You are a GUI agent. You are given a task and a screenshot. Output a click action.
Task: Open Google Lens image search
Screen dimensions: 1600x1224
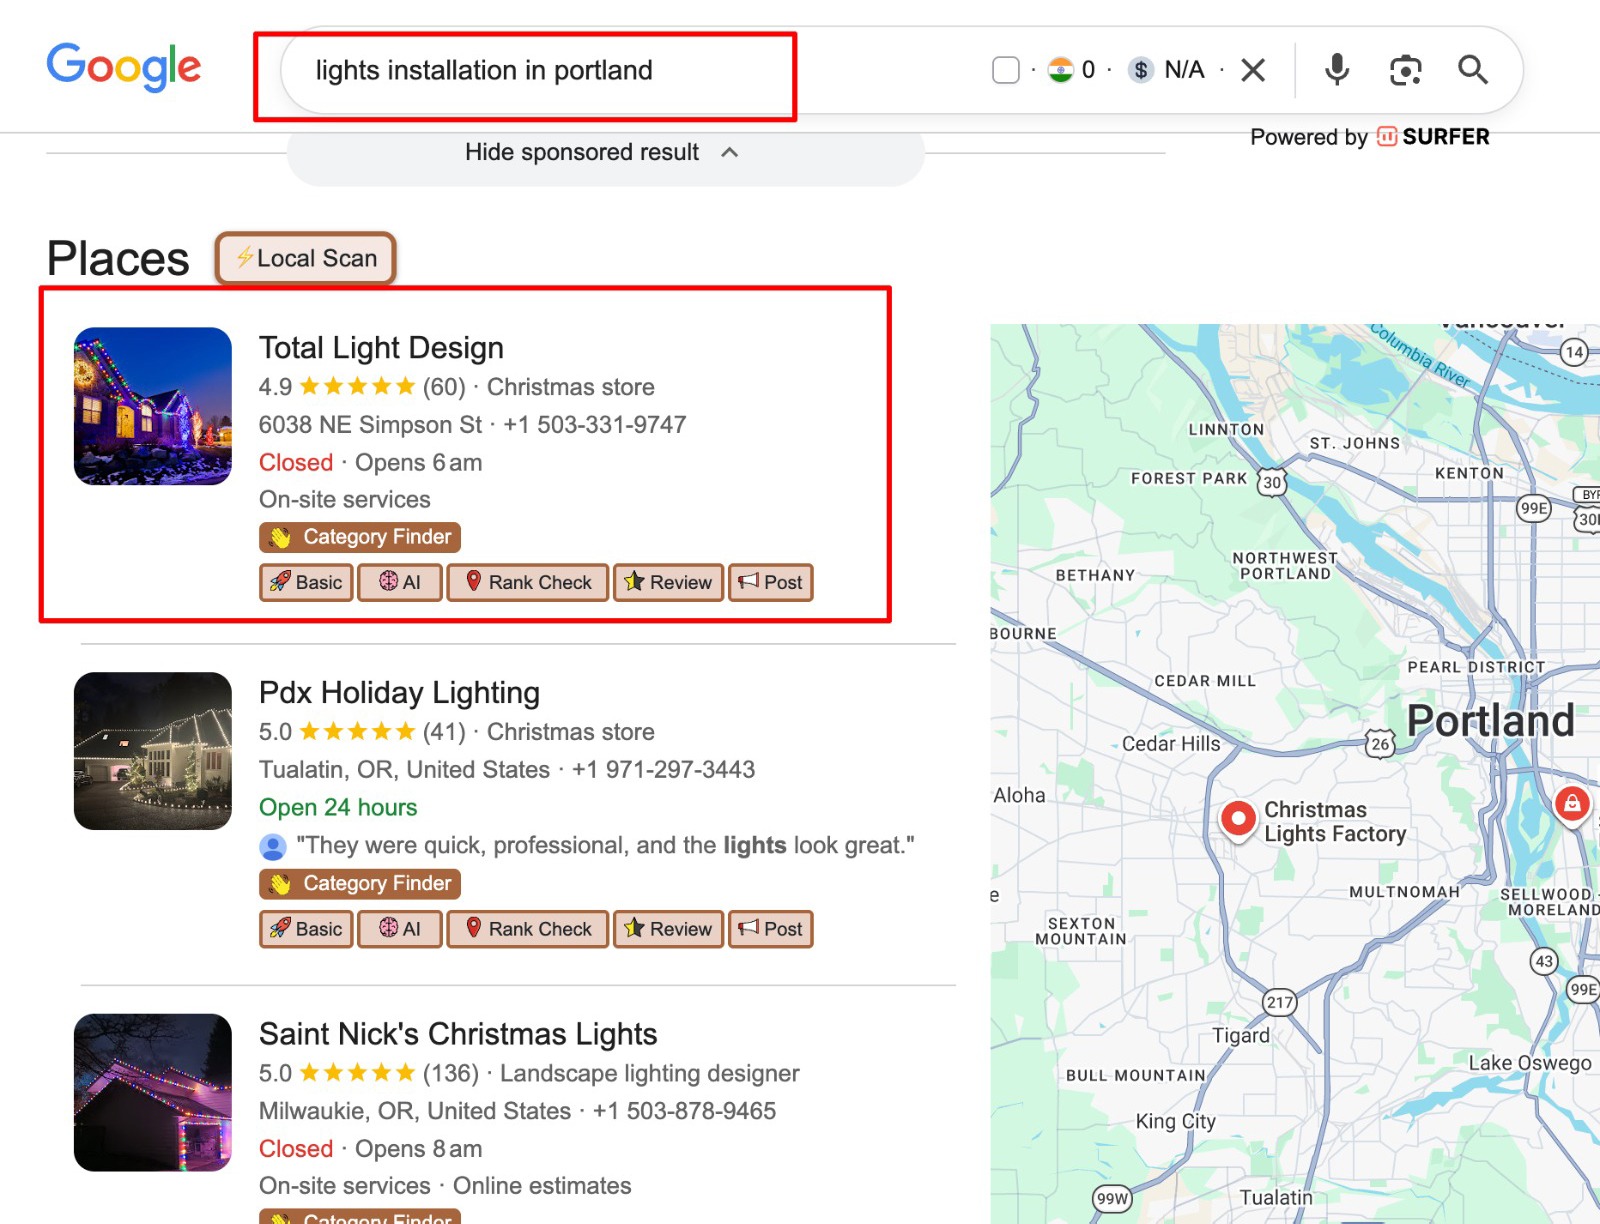pyautogui.click(x=1405, y=70)
